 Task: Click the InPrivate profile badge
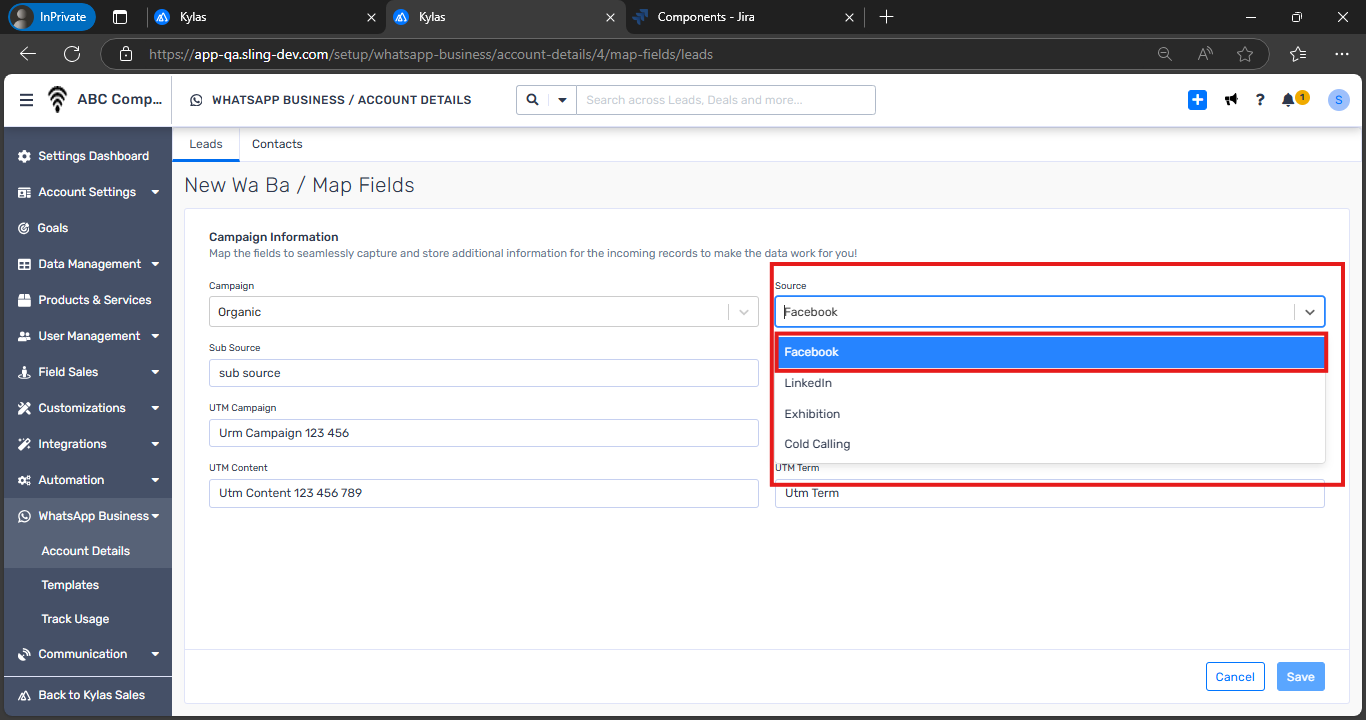[x=52, y=17]
